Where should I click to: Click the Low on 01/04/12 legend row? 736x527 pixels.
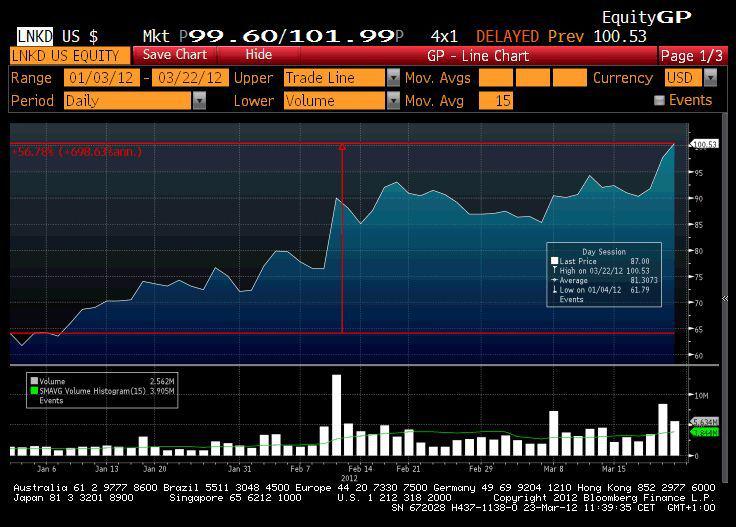[601, 290]
